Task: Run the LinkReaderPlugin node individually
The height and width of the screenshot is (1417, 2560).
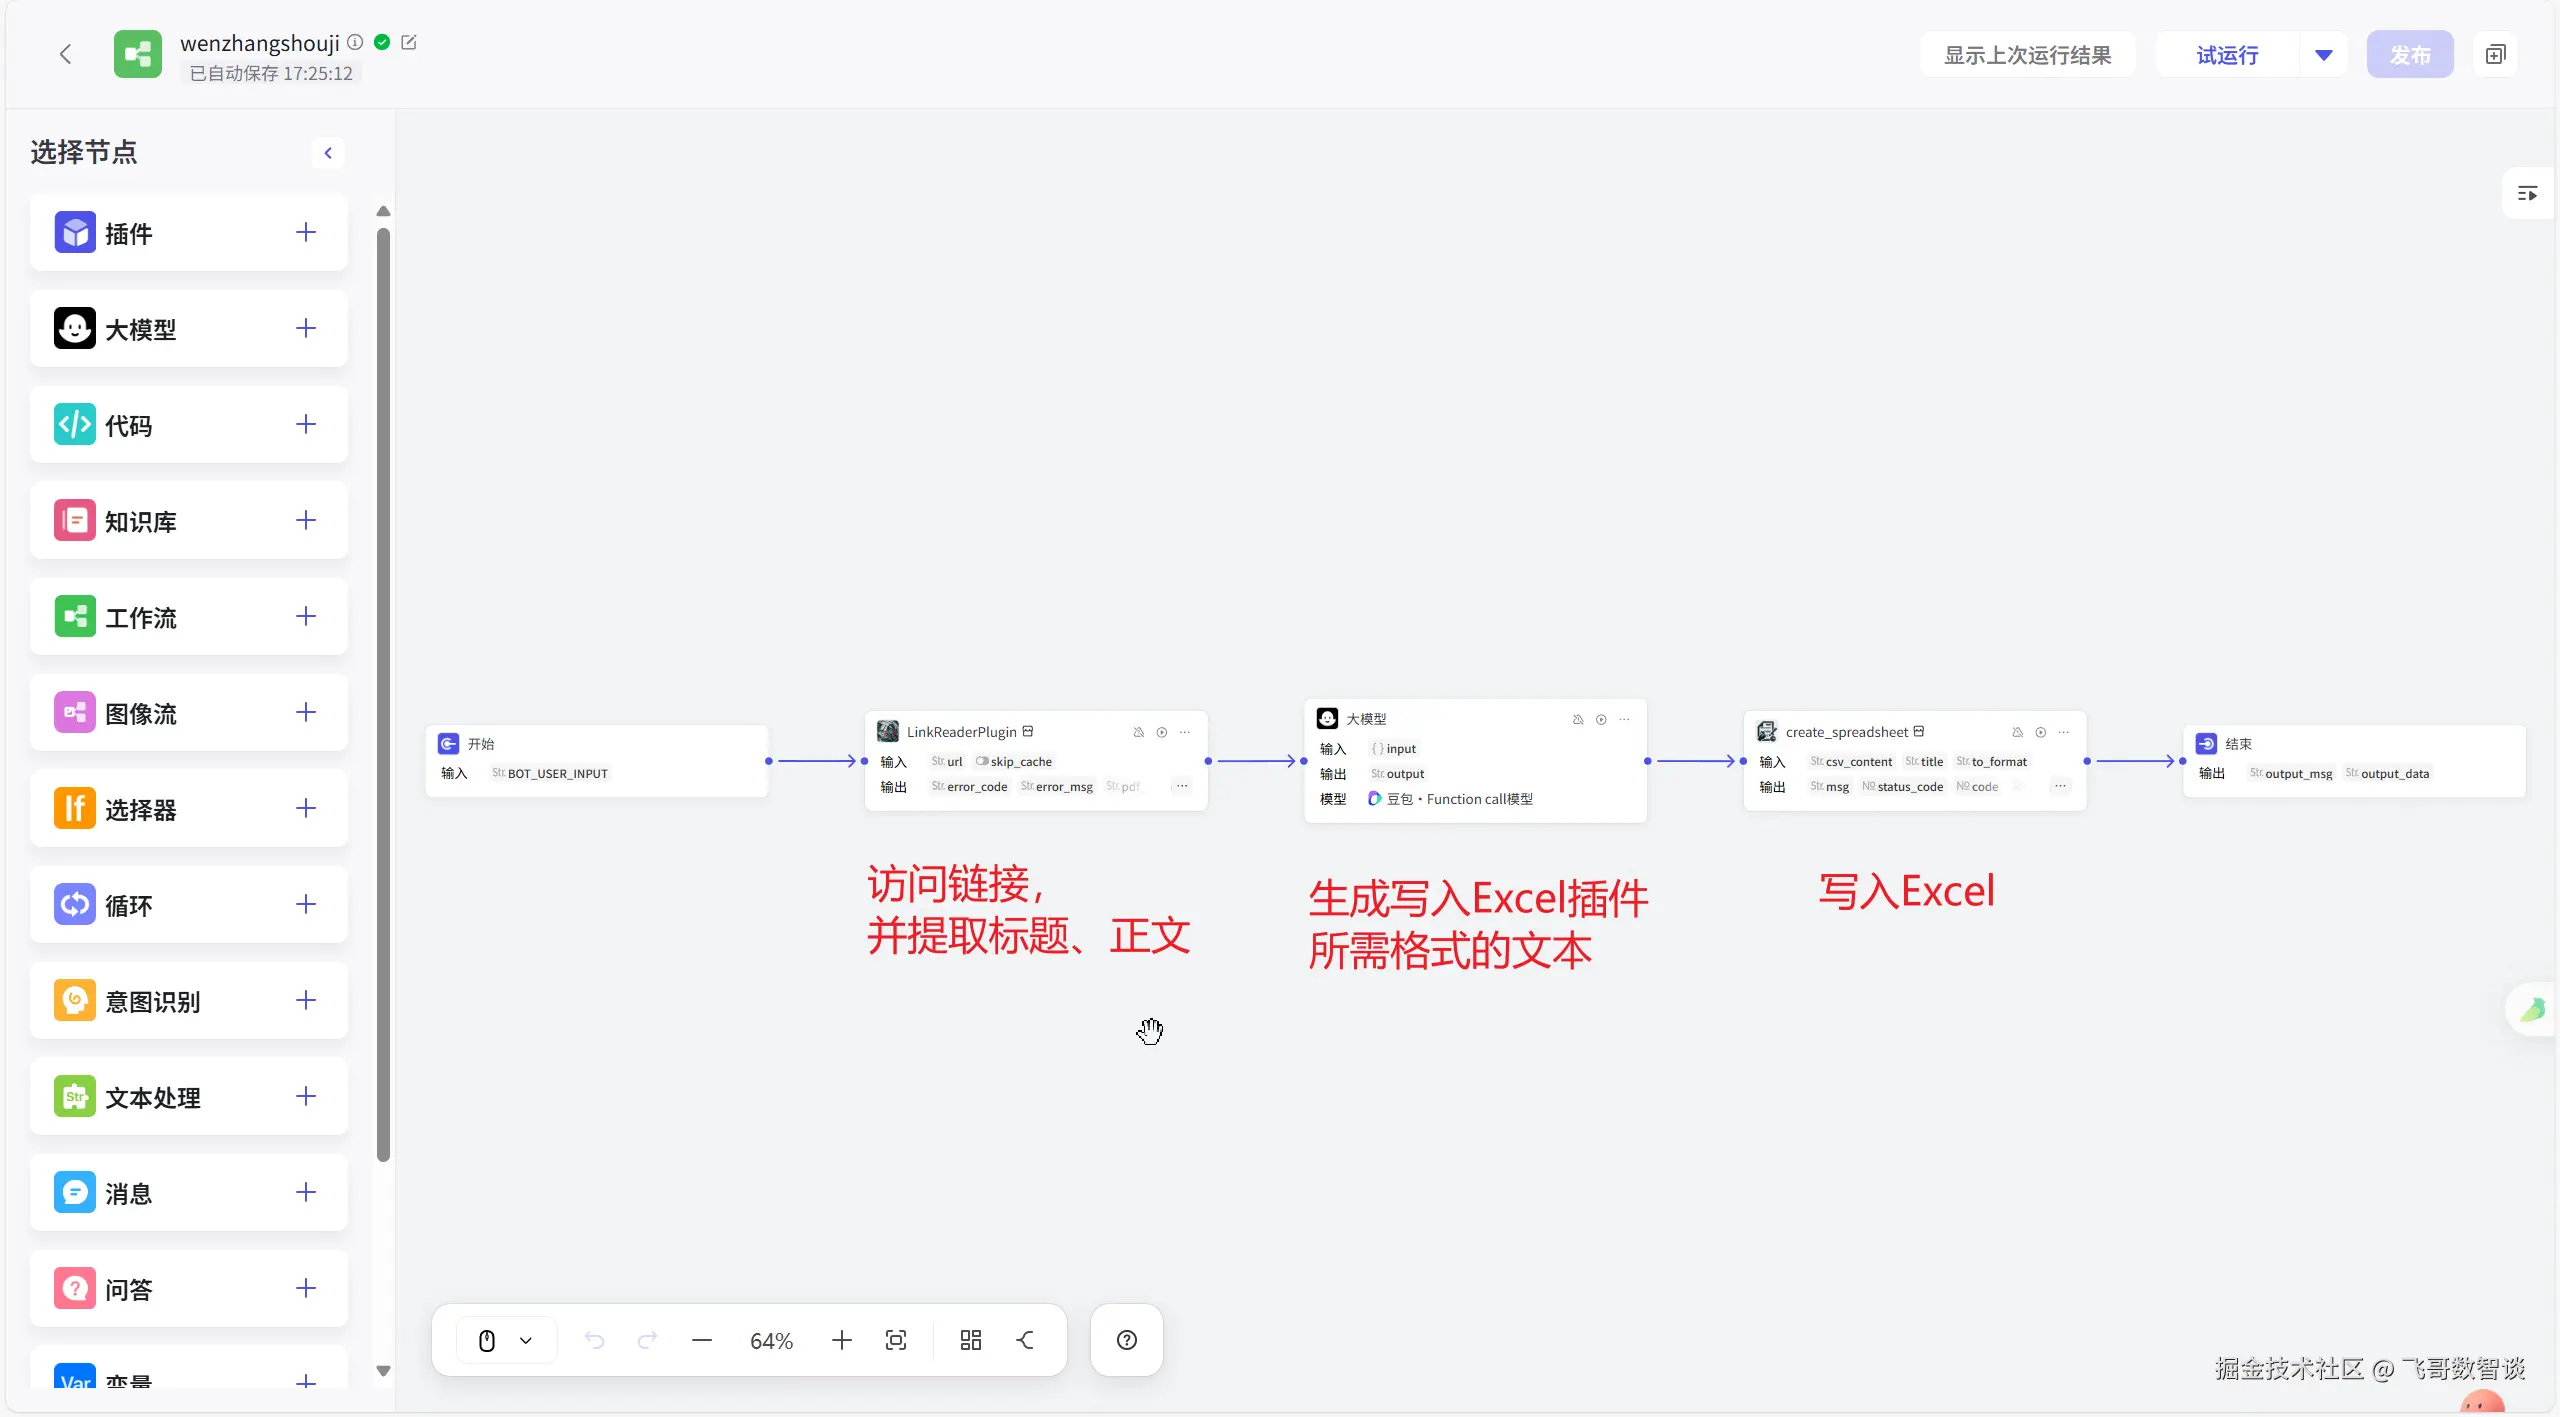Action: pos(1161,732)
